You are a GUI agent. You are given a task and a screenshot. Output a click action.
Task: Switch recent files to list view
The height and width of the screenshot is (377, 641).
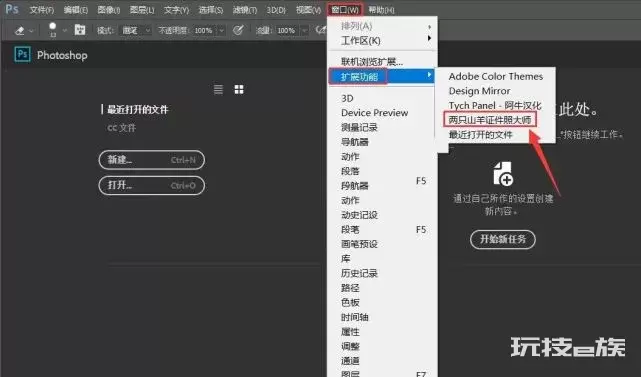point(218,90)
